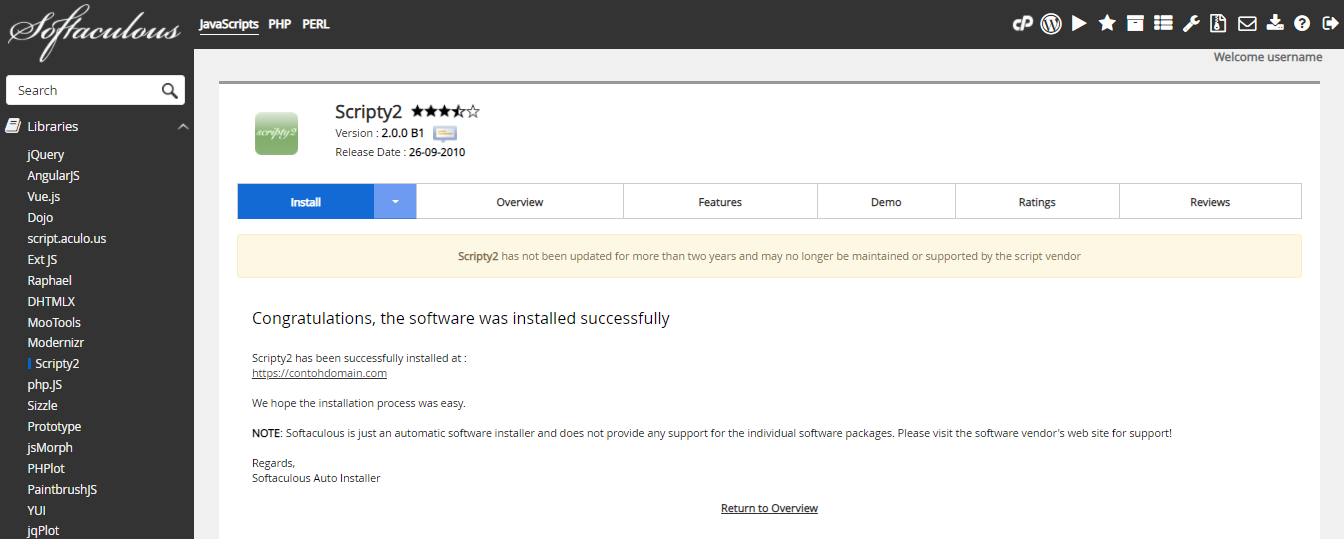Open the ratings star icon in the top bar
The image size is (1344, 539).
pyautogui.click(x=1107, y=24)
